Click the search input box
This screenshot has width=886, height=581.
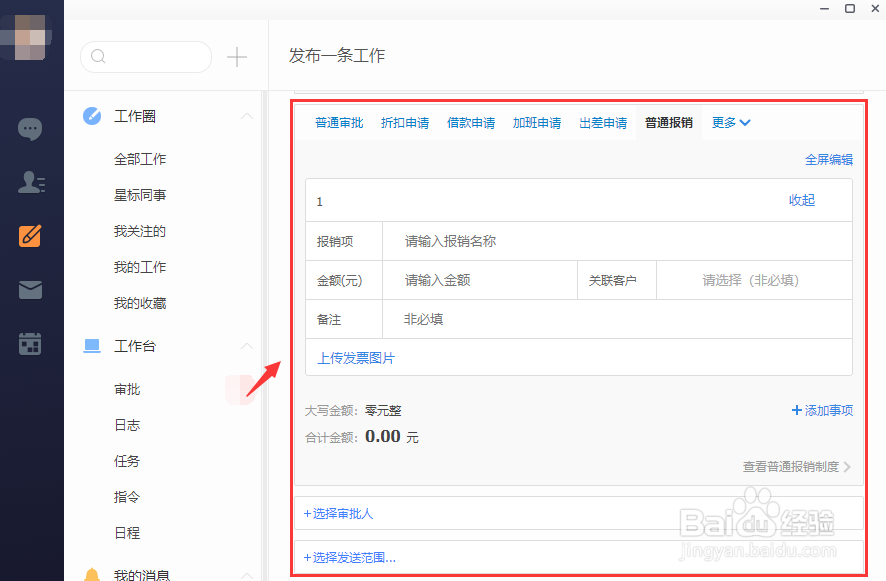click(146, 57)
